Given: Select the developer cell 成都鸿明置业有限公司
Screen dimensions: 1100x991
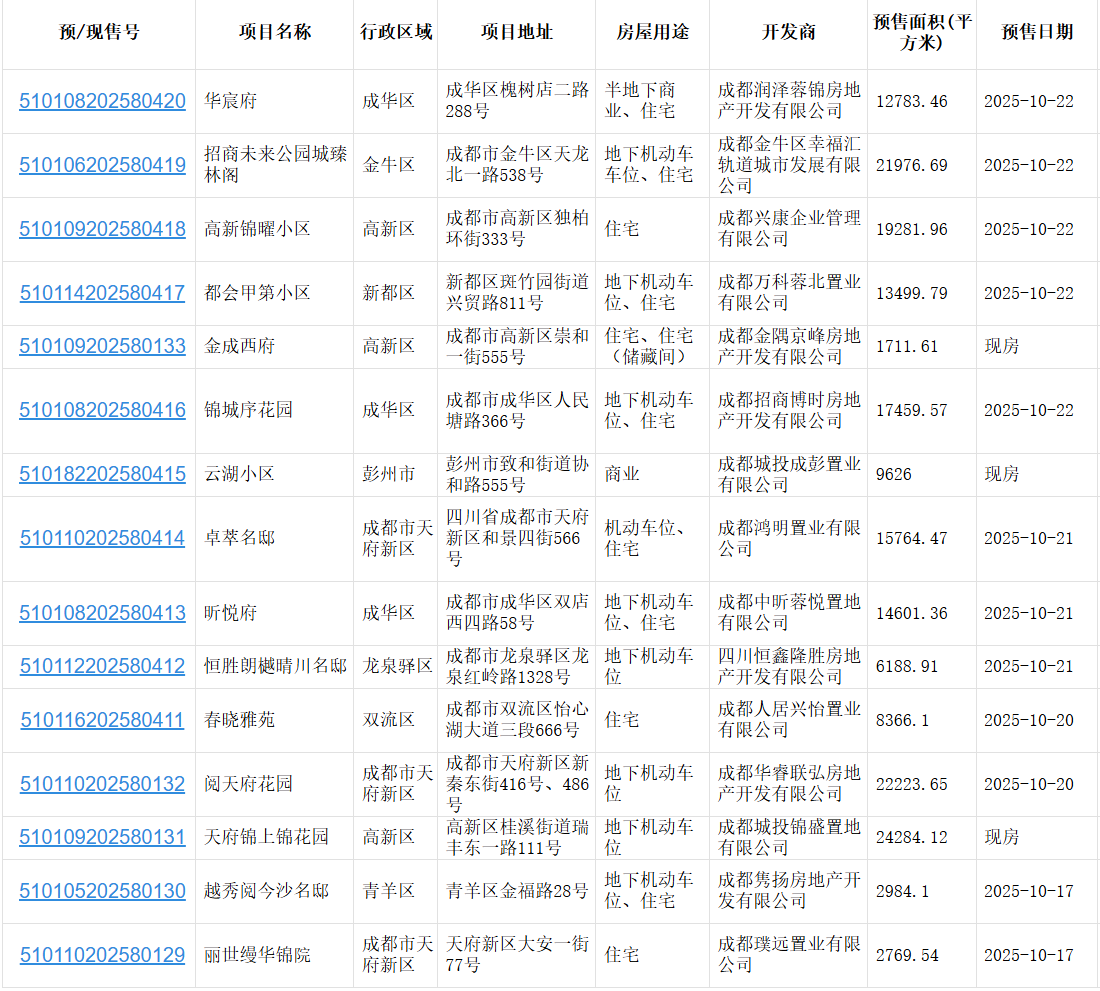Looking at the screenshot, I should (x=789, y=538).
